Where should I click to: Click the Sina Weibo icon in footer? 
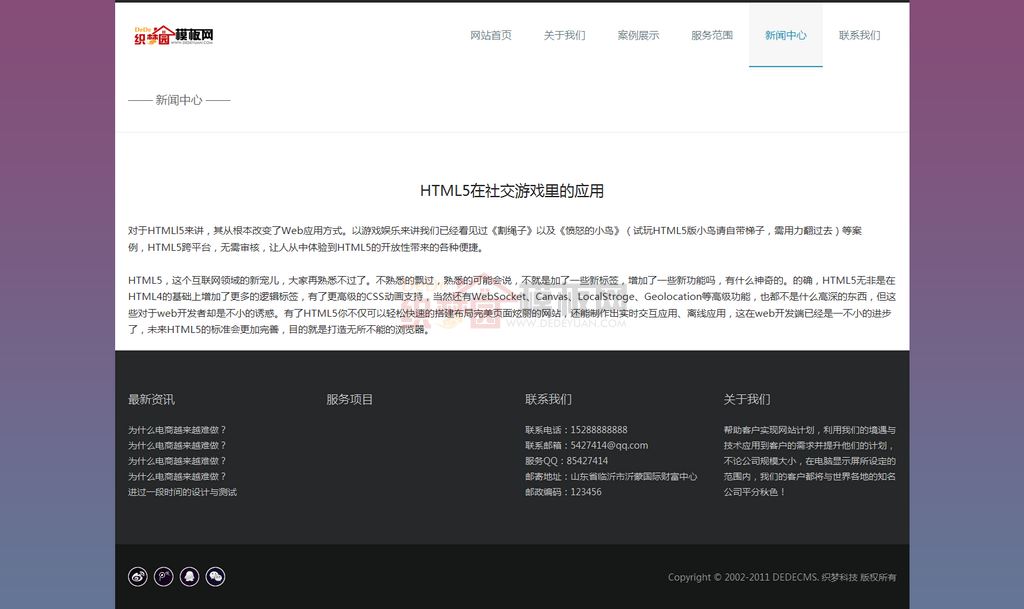pos(137,576)
